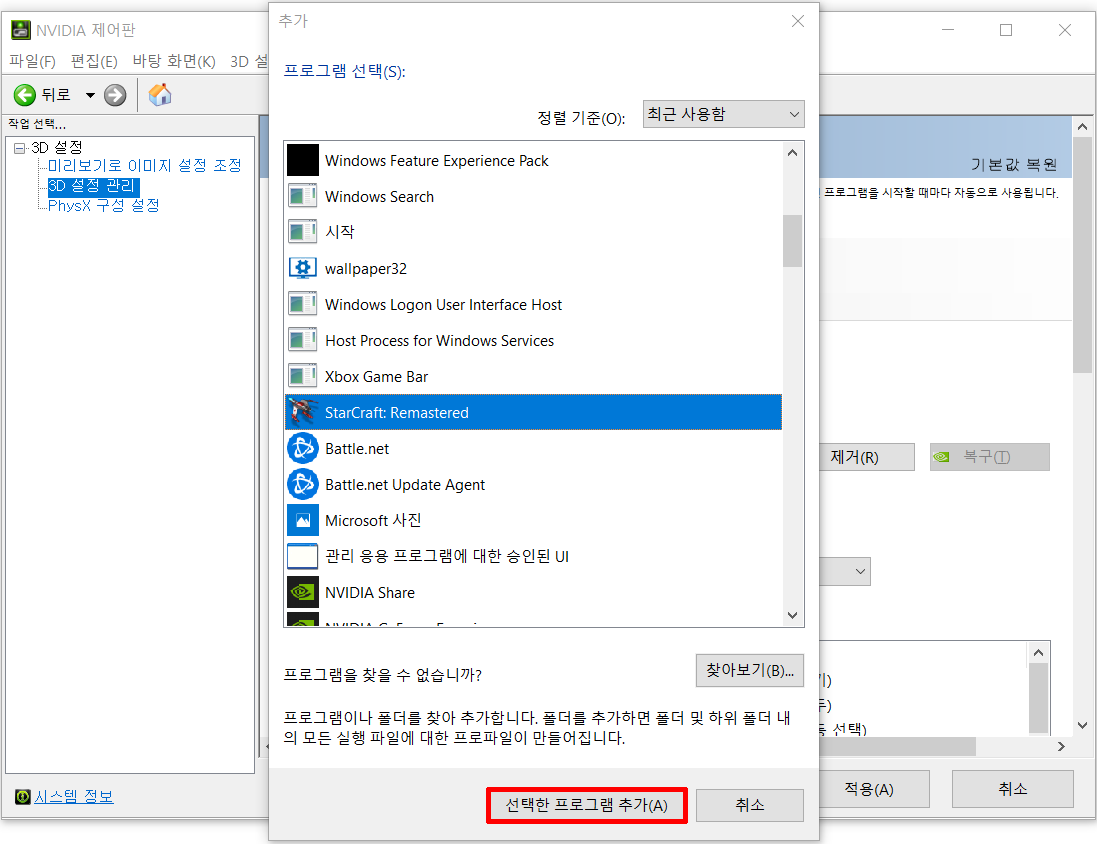Click main window vertical scrollbar up arrow
This screenshot has width=1097, height=844.
(x=1082, y=127)
